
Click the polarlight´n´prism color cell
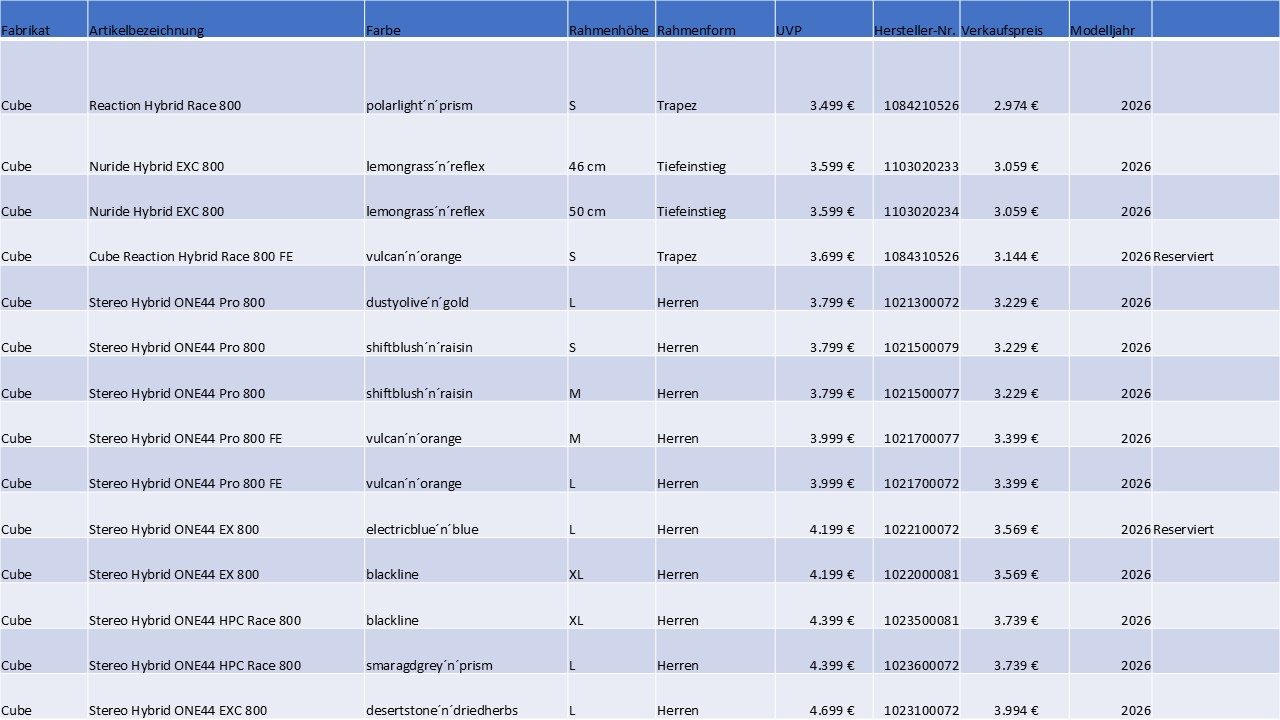[419, 105]
